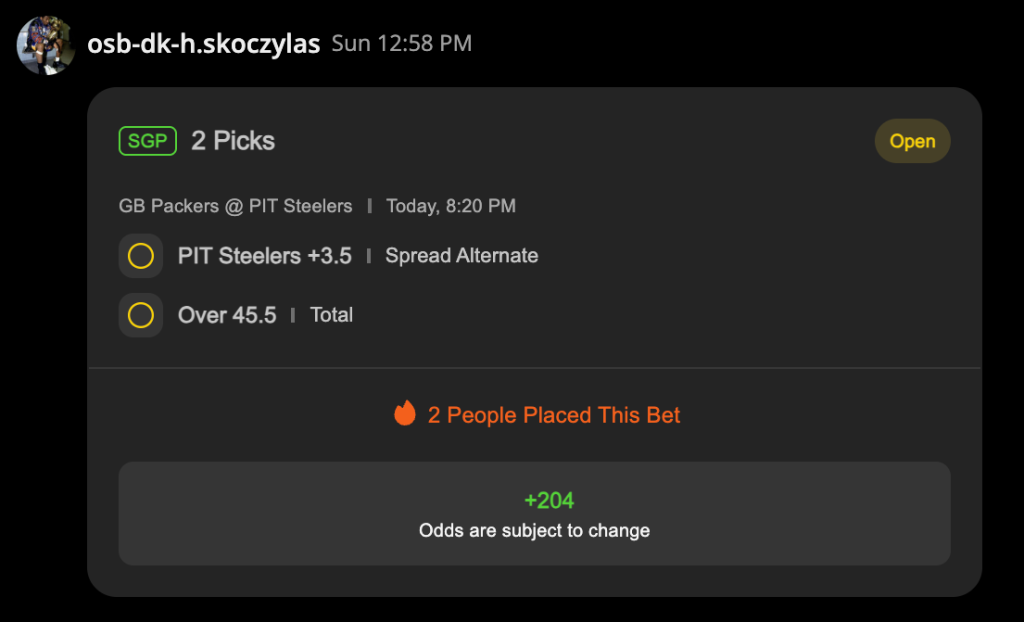The image size is (1024, 622).
Task: Click the user avatar thumbnail
Action: pyautogui.click(x=46, y=45)
